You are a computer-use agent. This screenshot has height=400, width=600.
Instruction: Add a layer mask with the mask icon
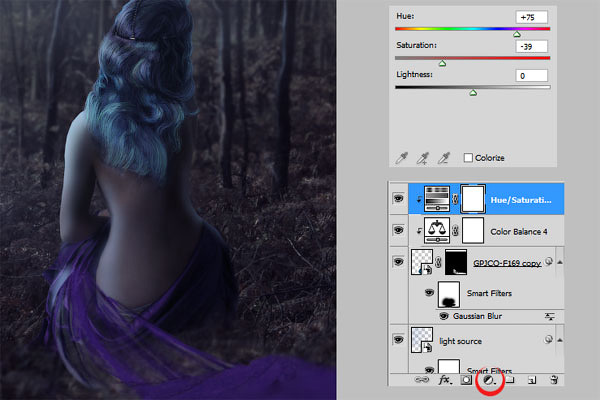click(466, 380)
